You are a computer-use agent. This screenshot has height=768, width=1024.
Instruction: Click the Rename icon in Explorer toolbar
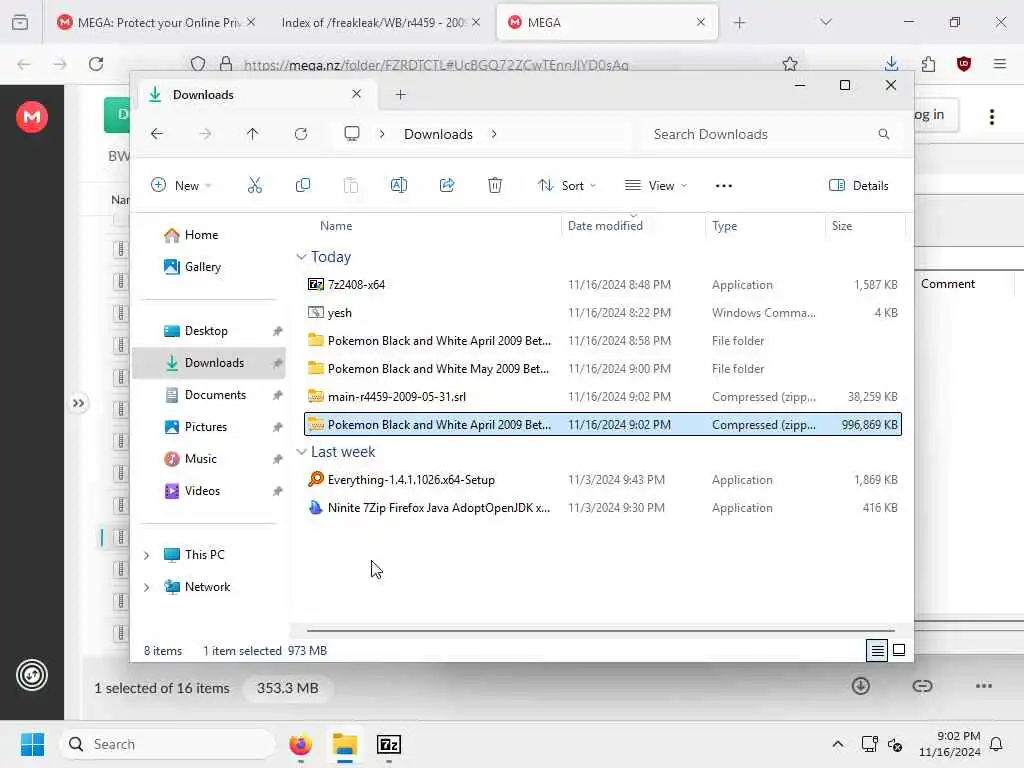[398, 185]
